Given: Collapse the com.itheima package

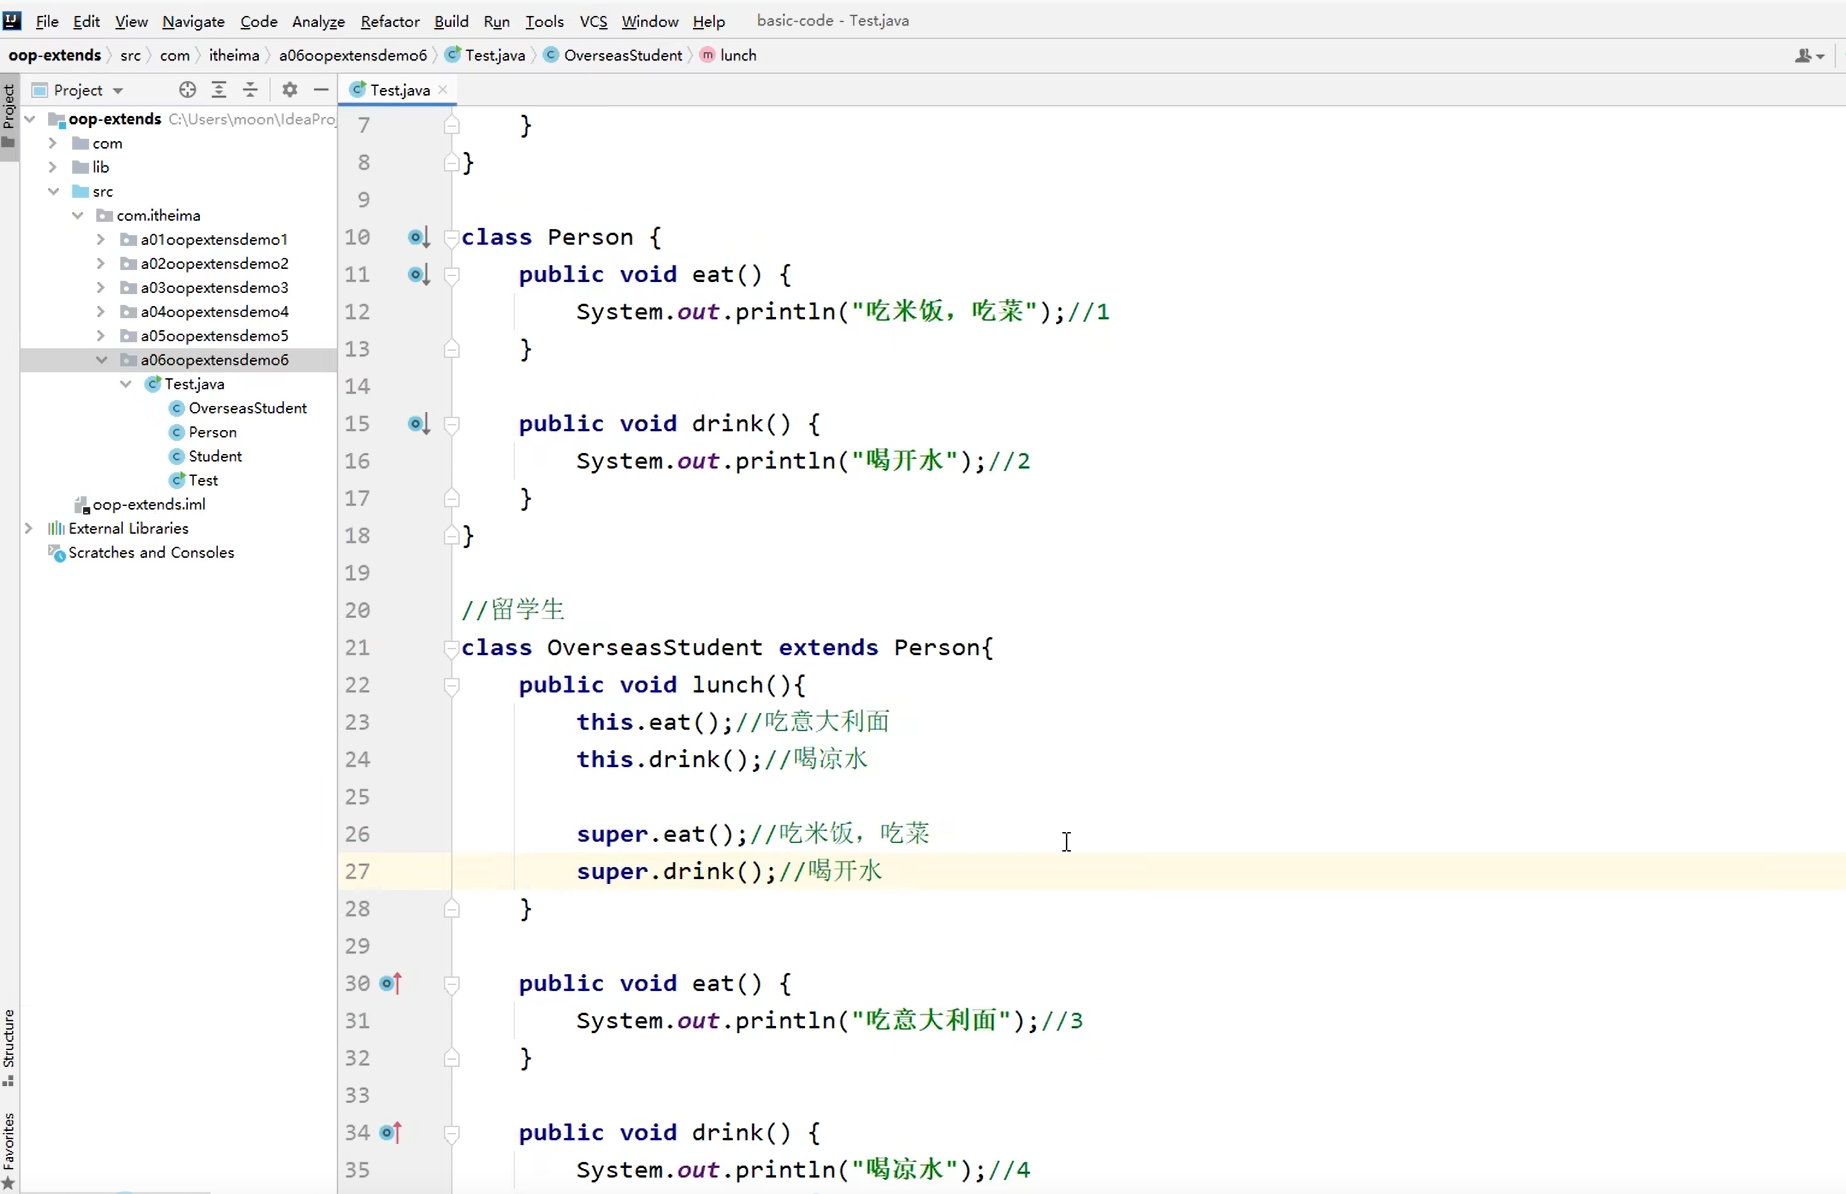Looking at the screenshot, I should pos(78,215).
